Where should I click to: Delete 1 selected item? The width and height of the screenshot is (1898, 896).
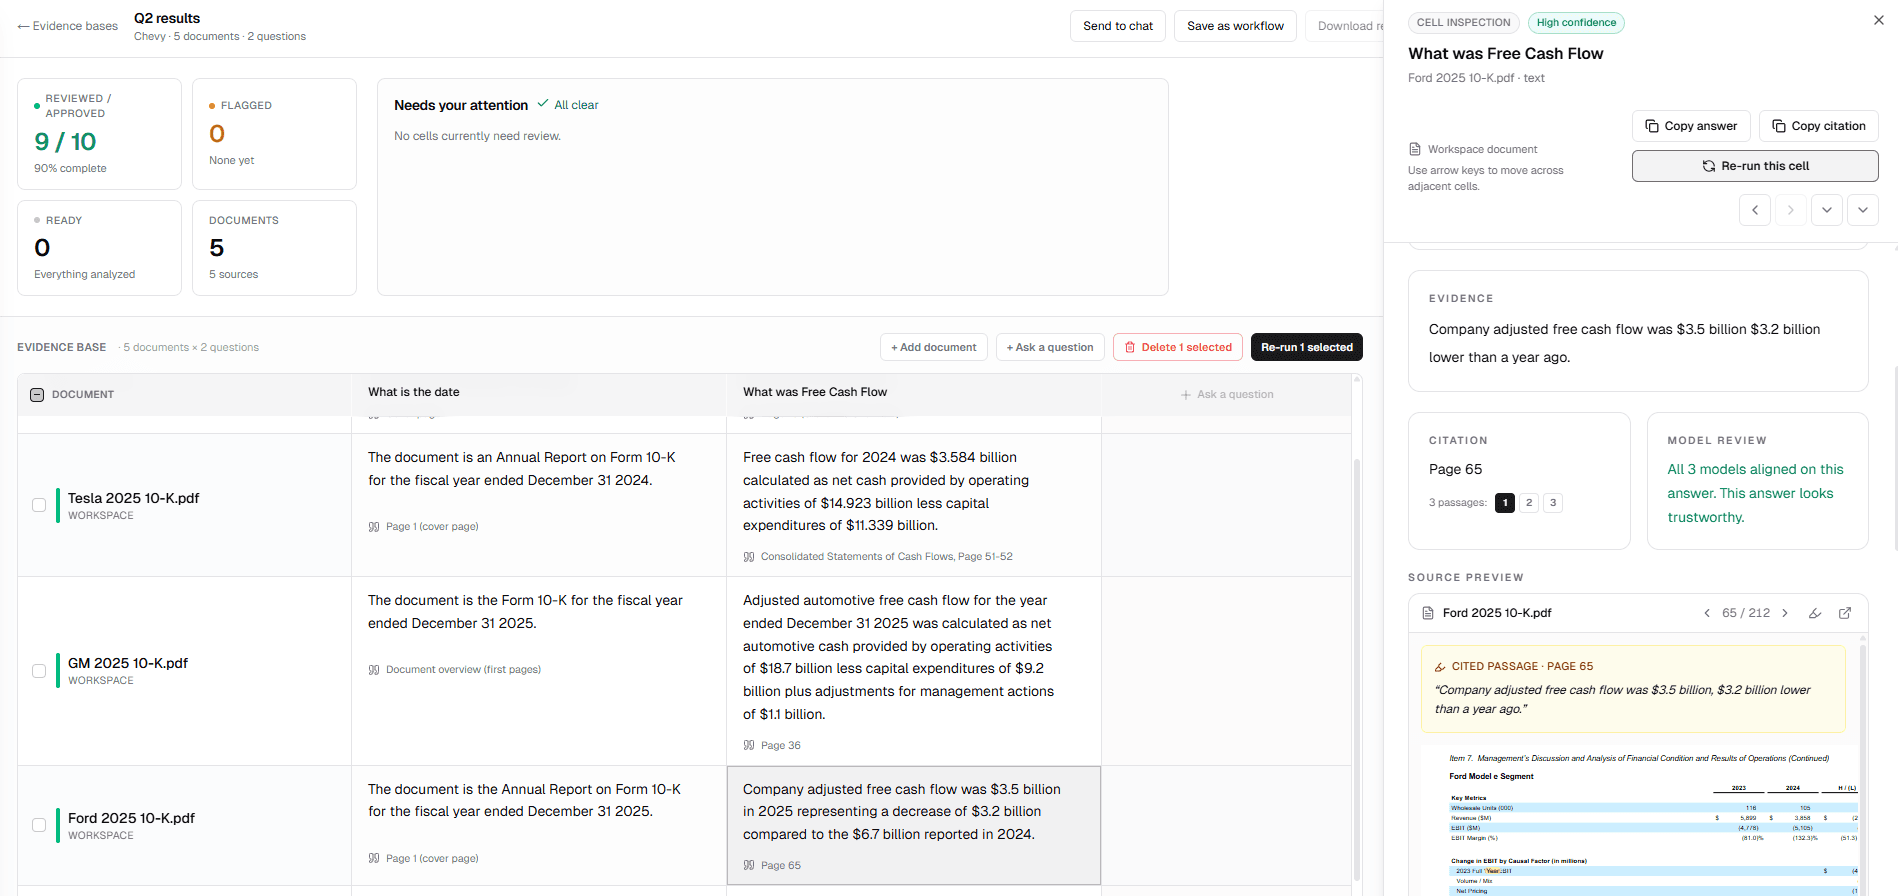1178,347
